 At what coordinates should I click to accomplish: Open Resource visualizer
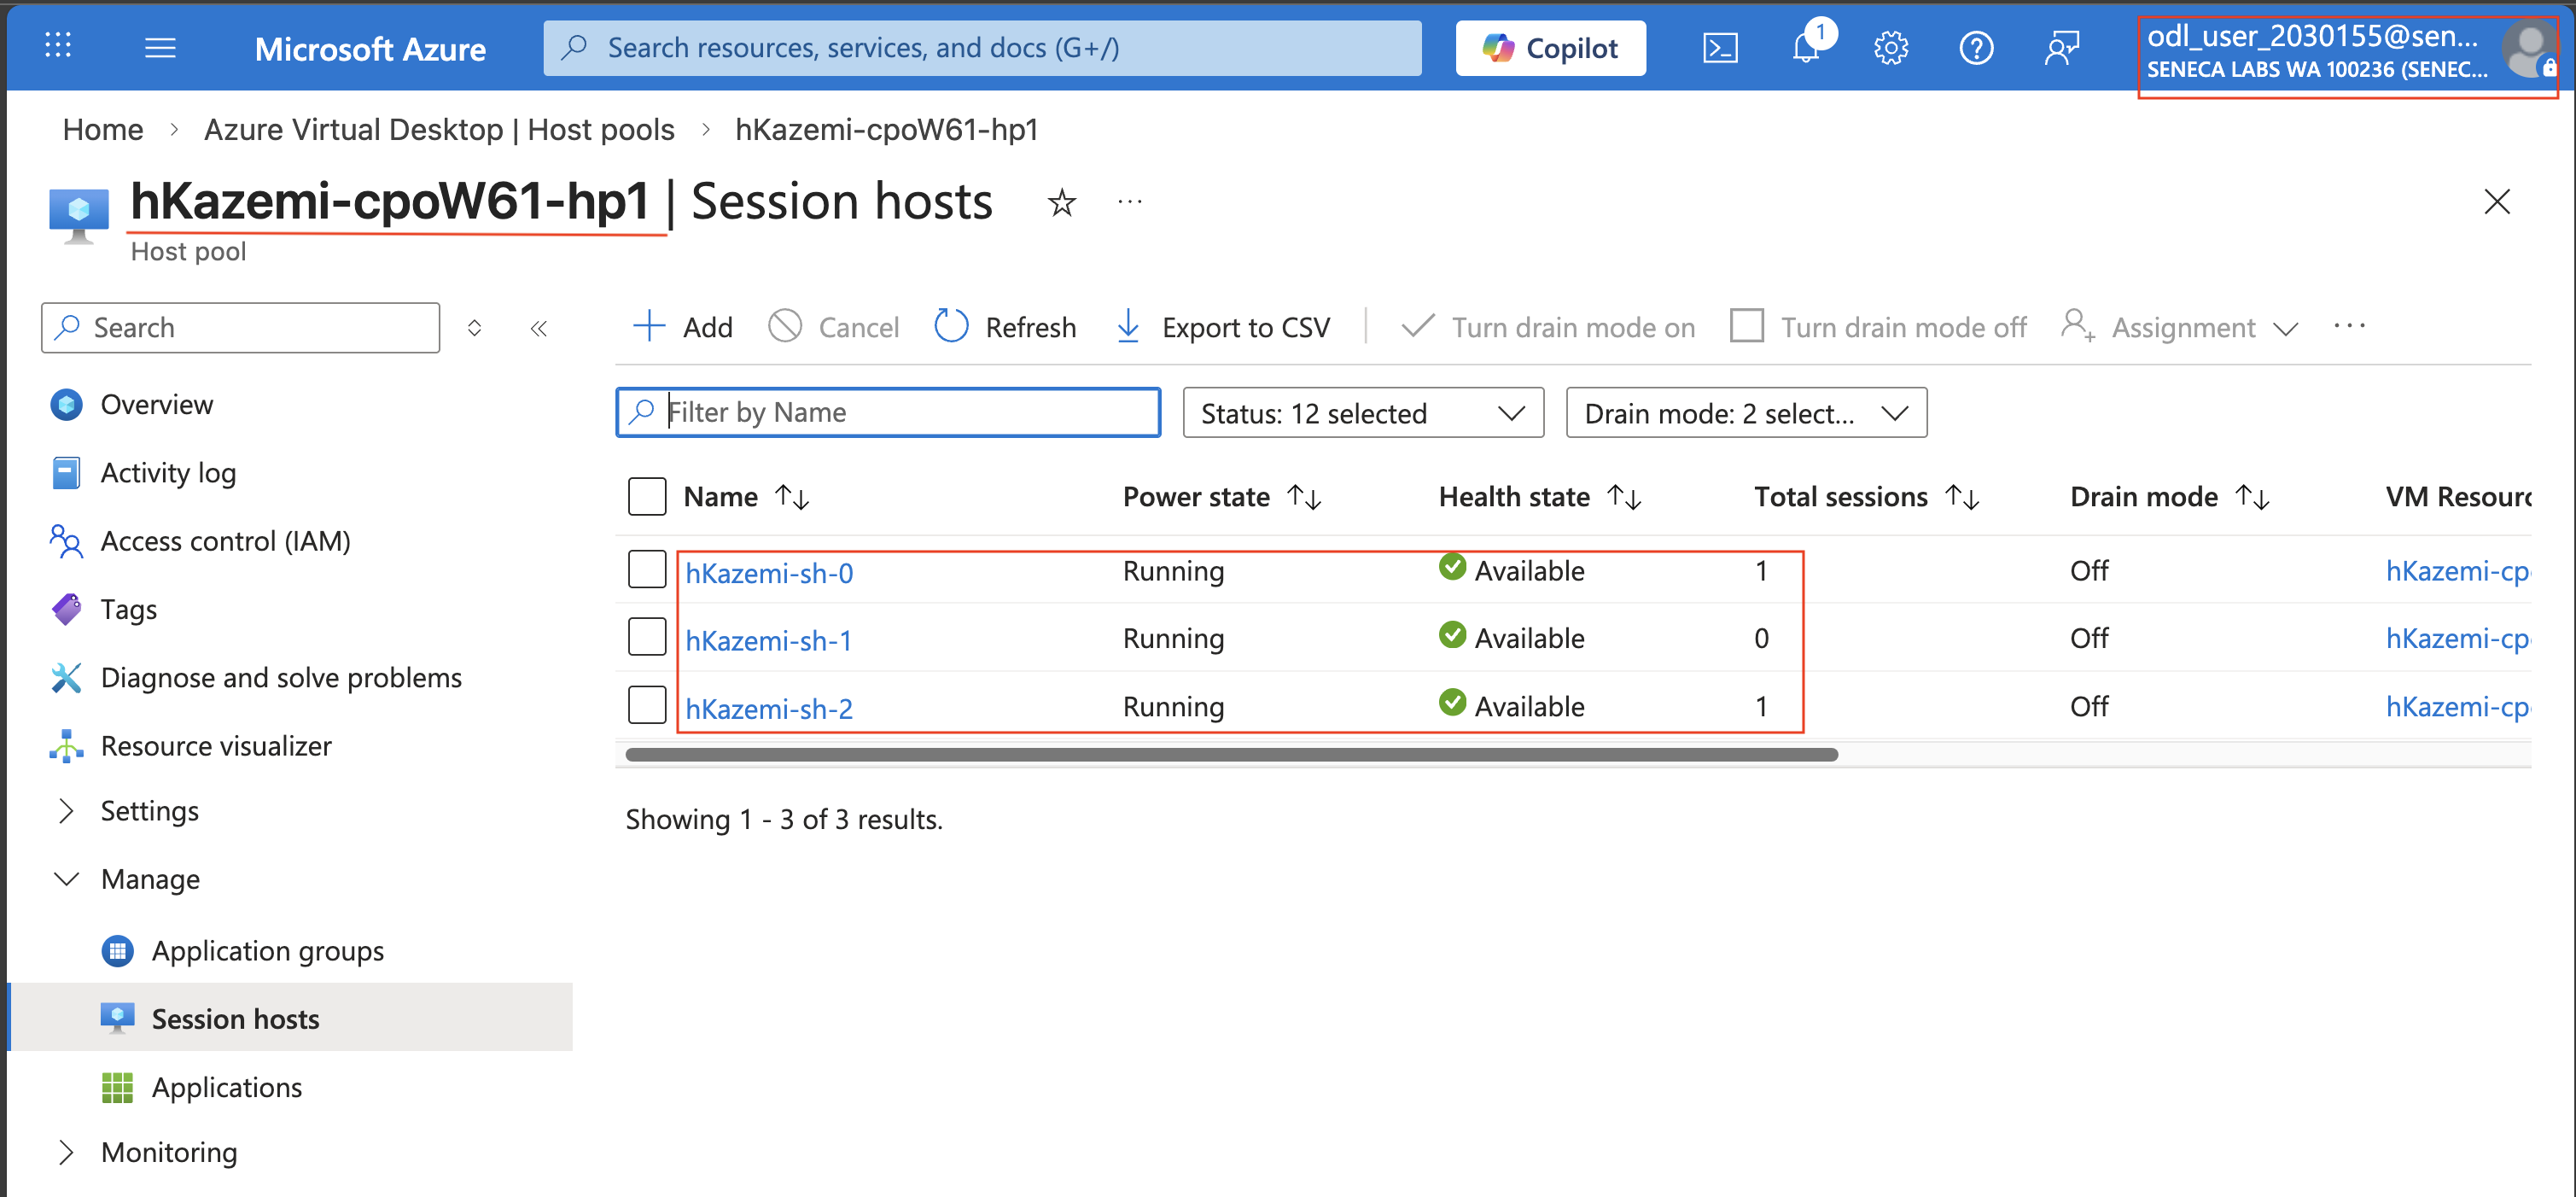[216, 746]
